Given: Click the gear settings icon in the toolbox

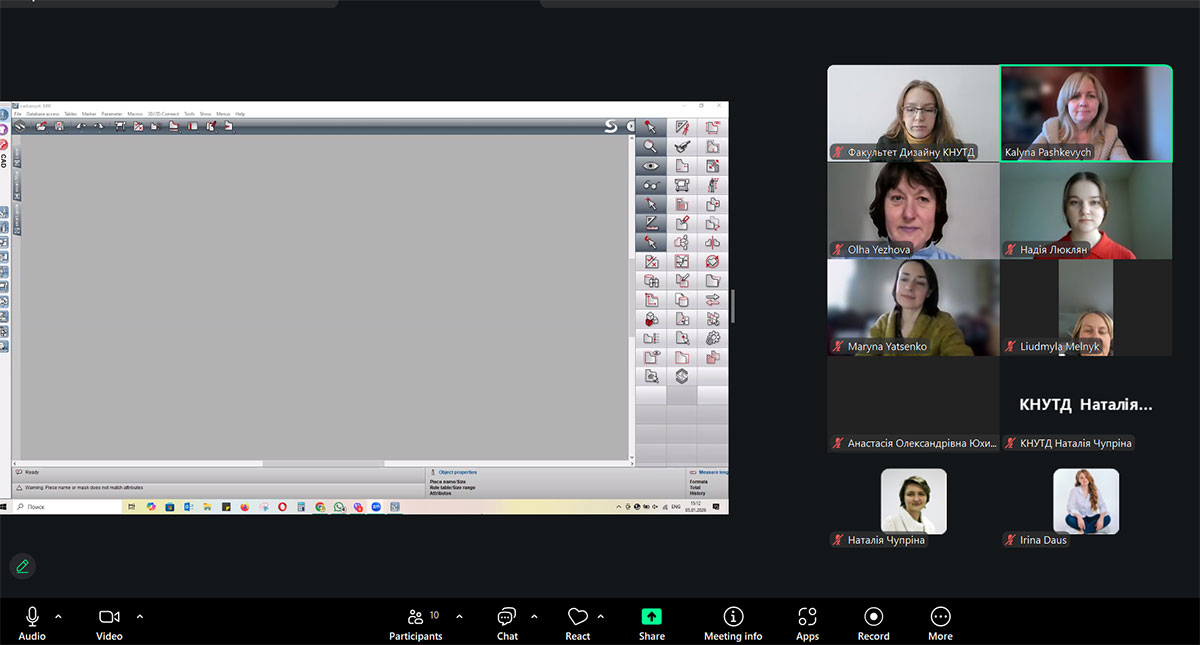Looking at the screenshot, I should 713,338.
